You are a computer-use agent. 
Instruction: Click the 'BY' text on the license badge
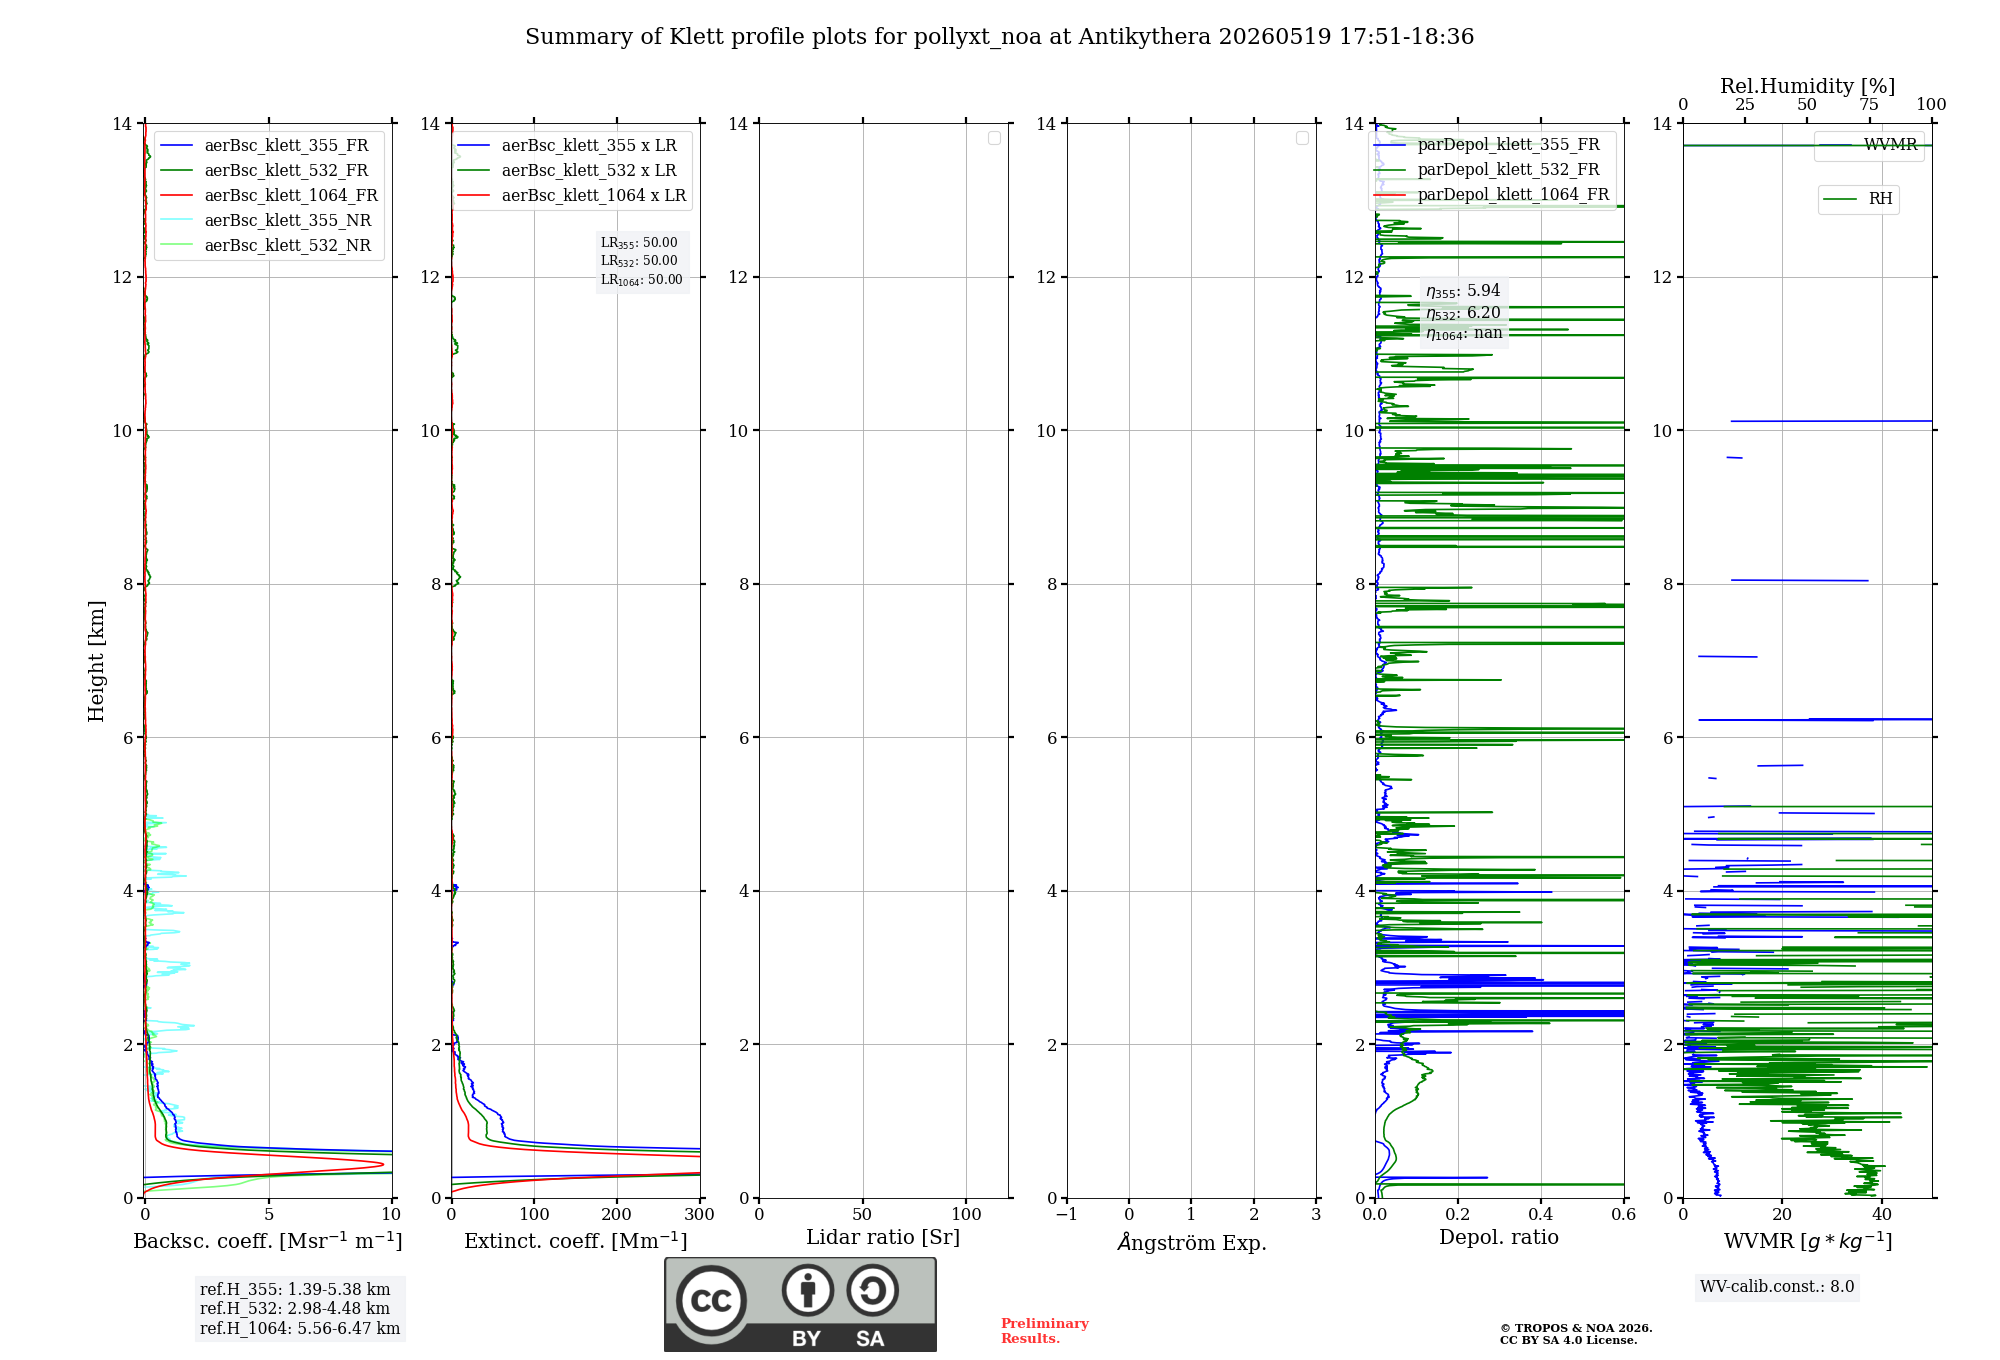click(x=806, y=1339)
